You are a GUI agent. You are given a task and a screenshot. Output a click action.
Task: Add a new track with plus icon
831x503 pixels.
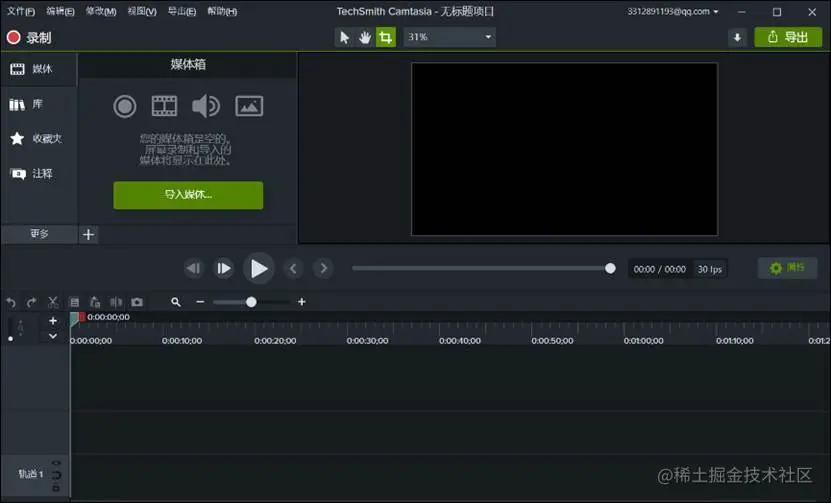pyautogui.click(x=53, y=321)
